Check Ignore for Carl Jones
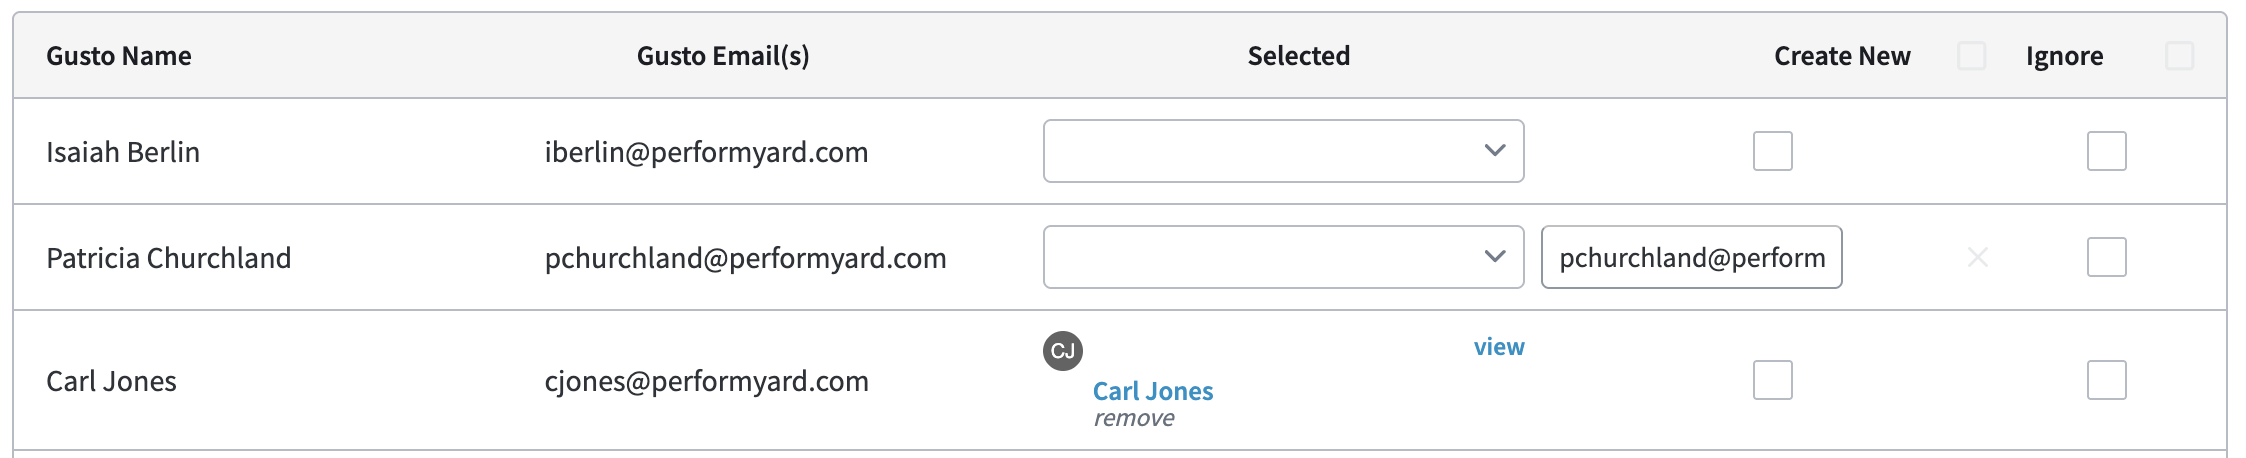 coord(2106,380)
